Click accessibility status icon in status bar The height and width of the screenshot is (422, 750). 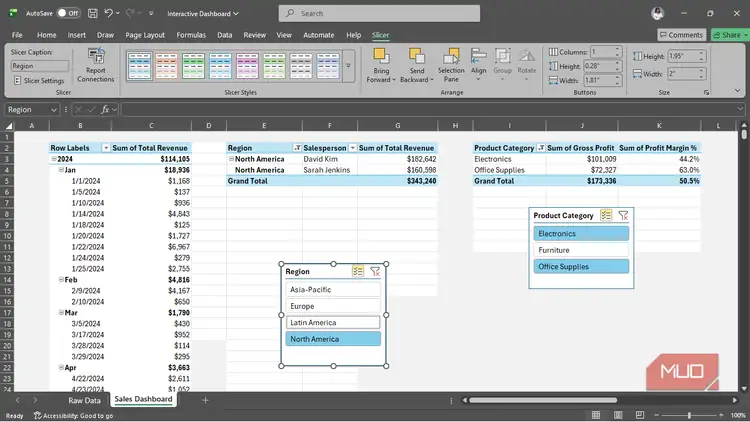click(38, 415)
